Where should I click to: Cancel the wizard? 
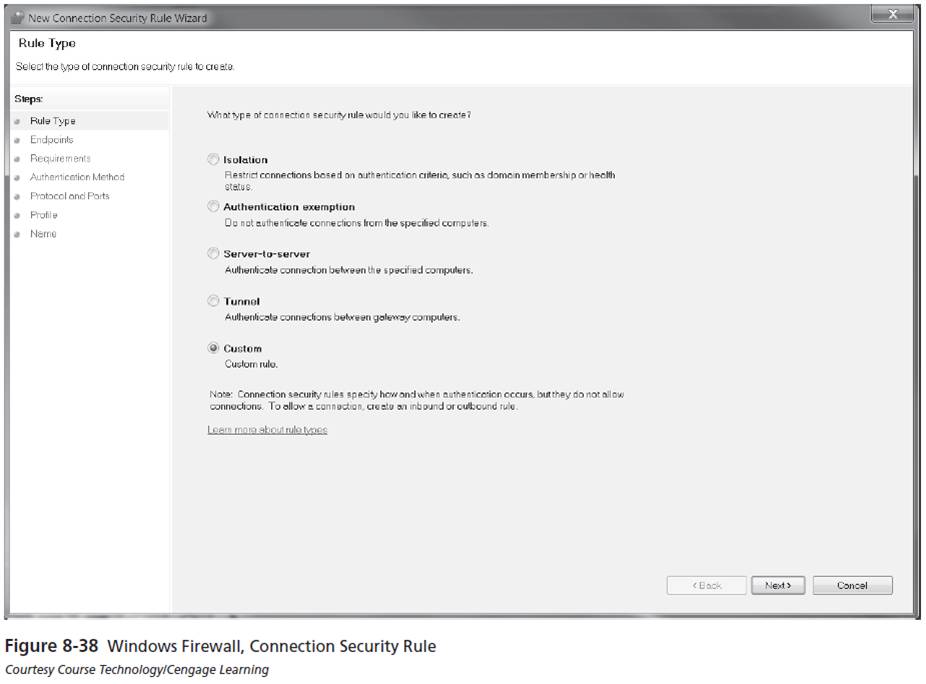852,585
